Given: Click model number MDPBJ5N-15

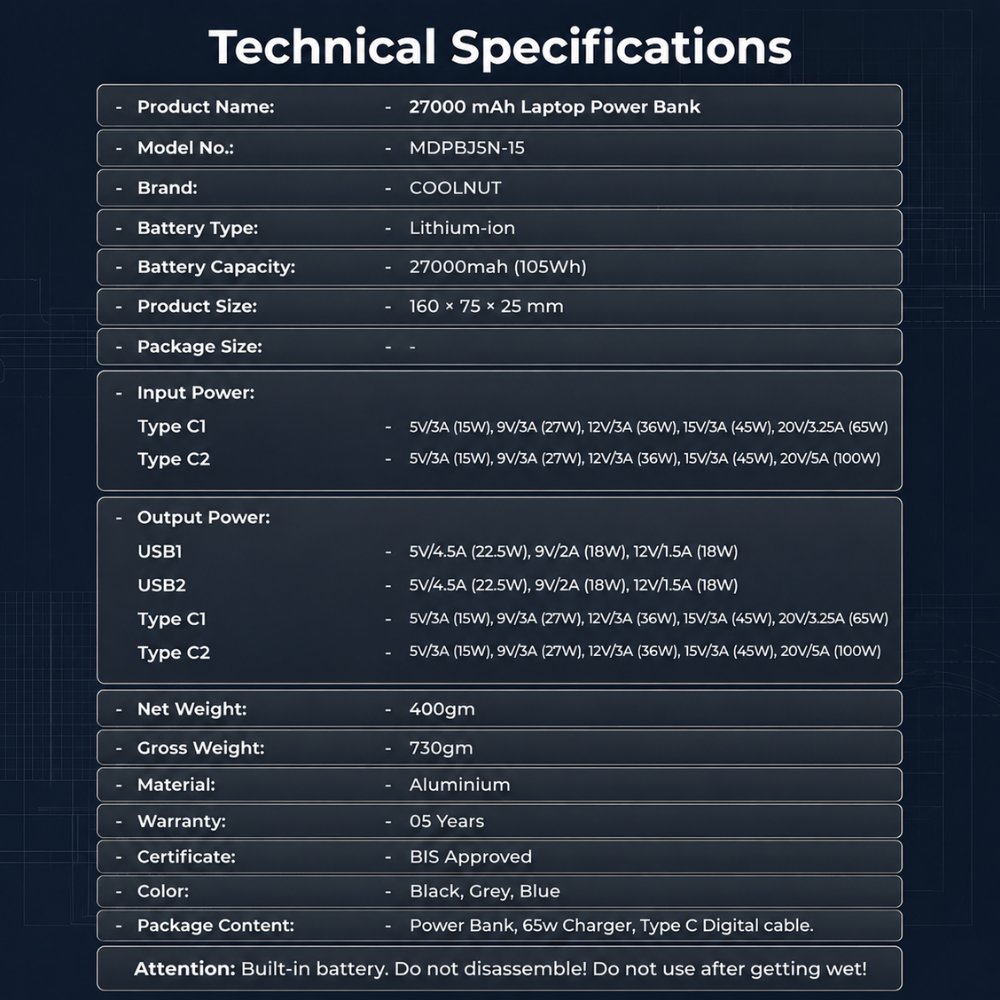Looking at the screenshot, I should click(467, 148).
